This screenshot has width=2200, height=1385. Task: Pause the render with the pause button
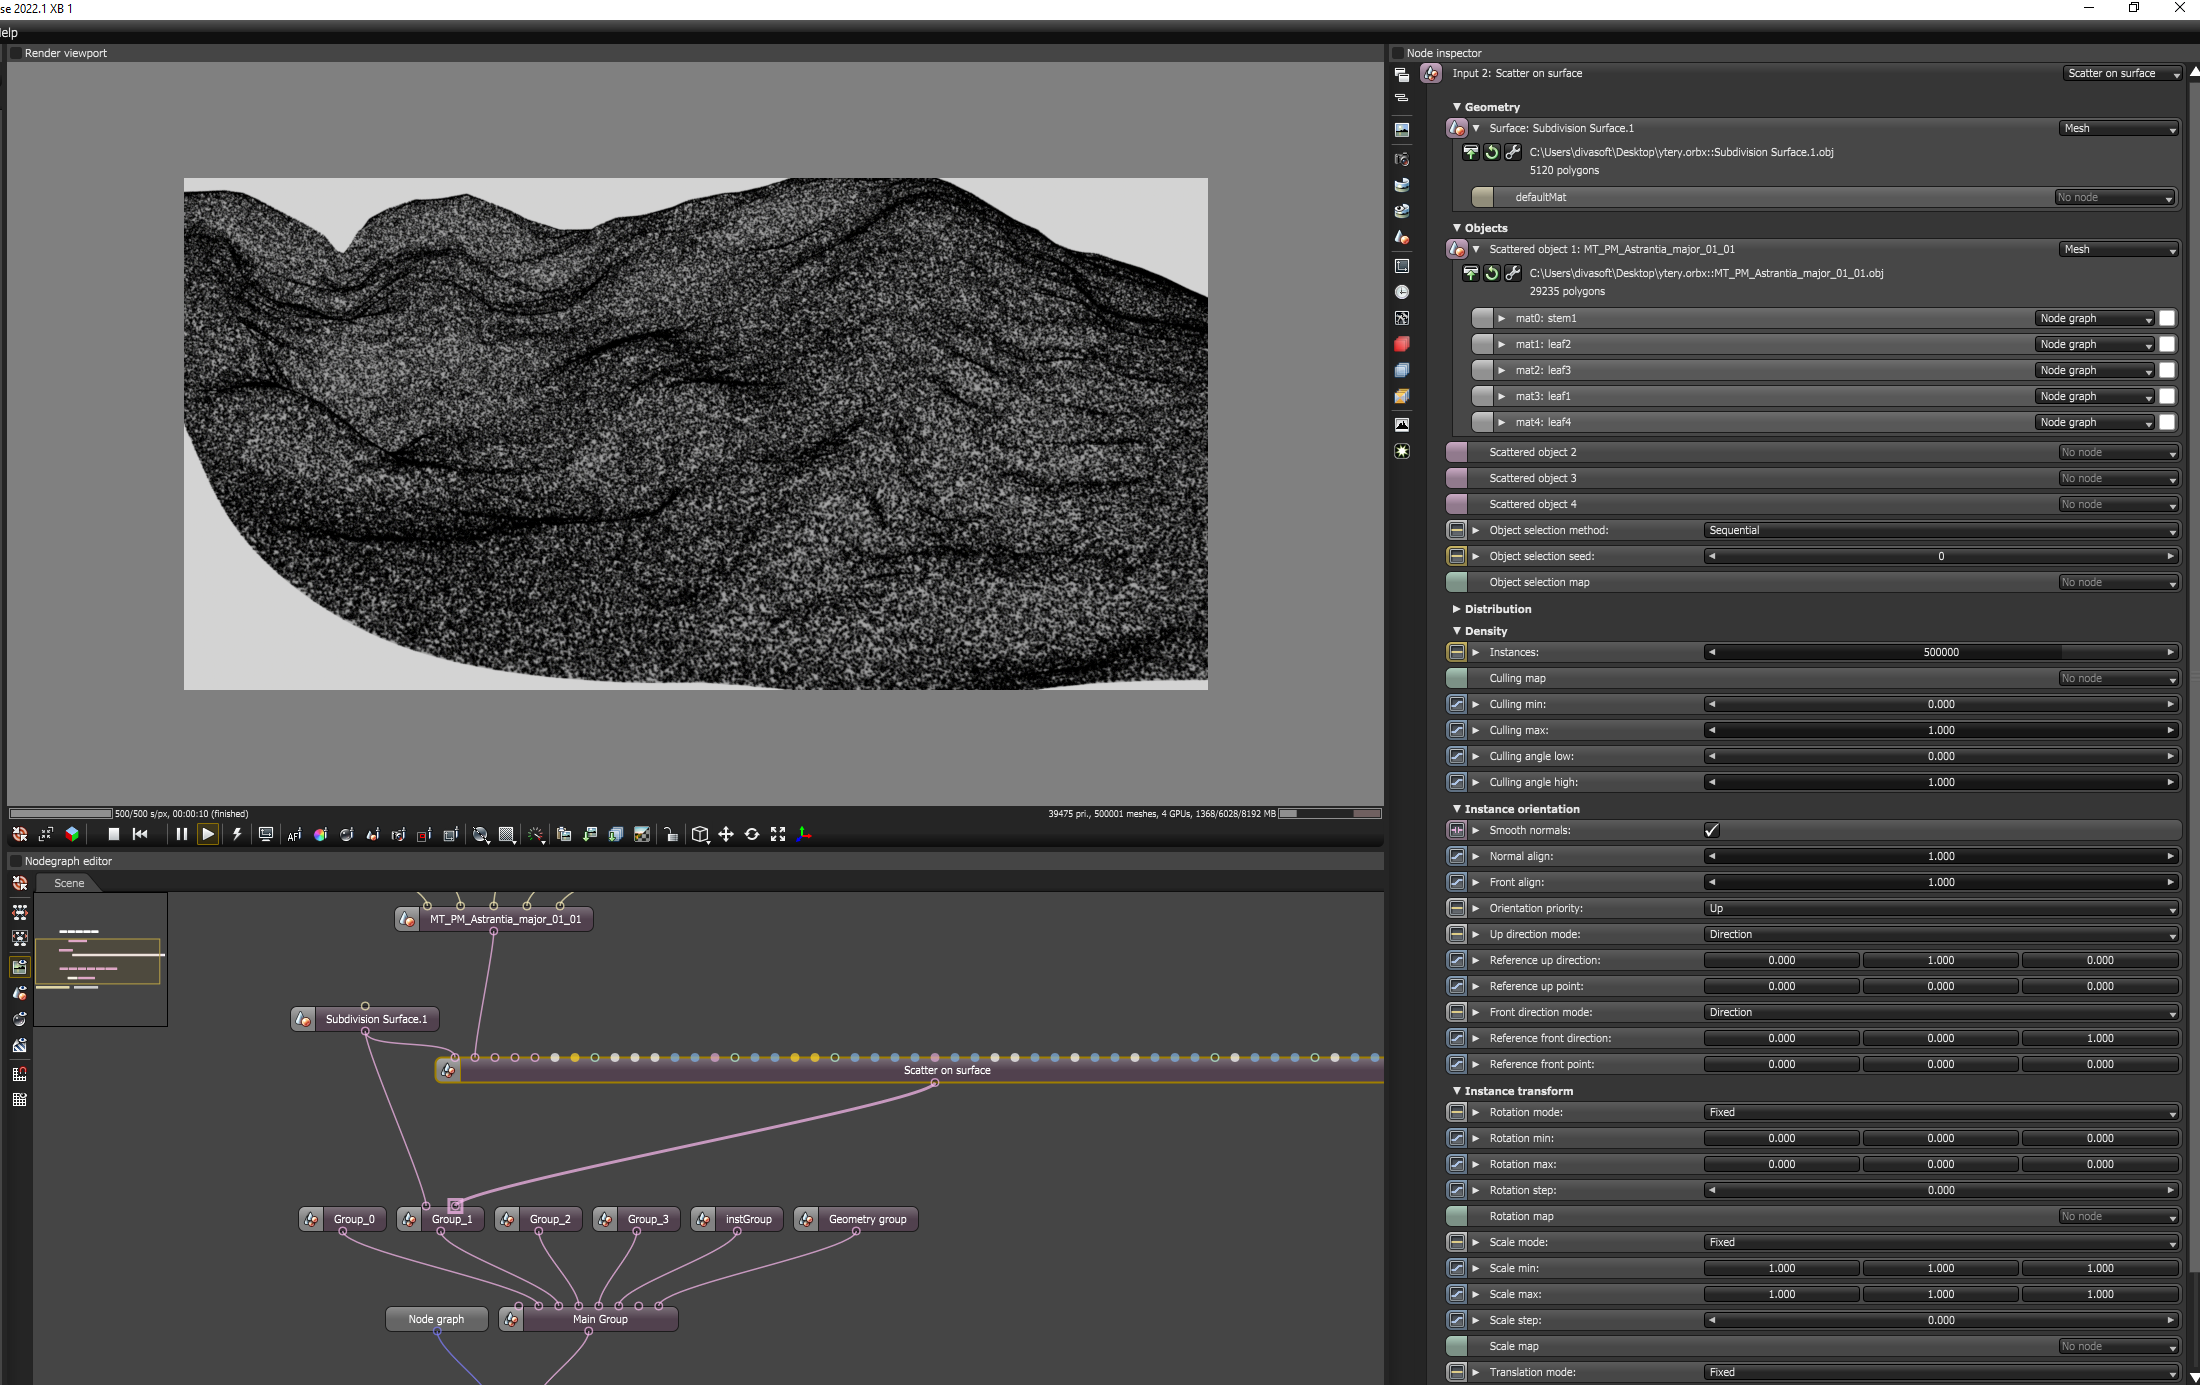pos(181,834)
